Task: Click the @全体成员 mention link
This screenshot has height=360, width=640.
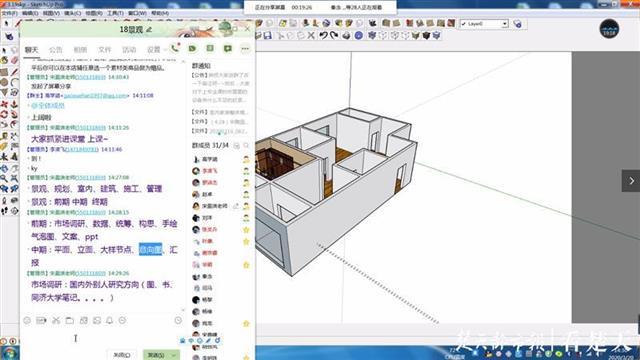Action: pyautogui.click(x=48, y=105)
